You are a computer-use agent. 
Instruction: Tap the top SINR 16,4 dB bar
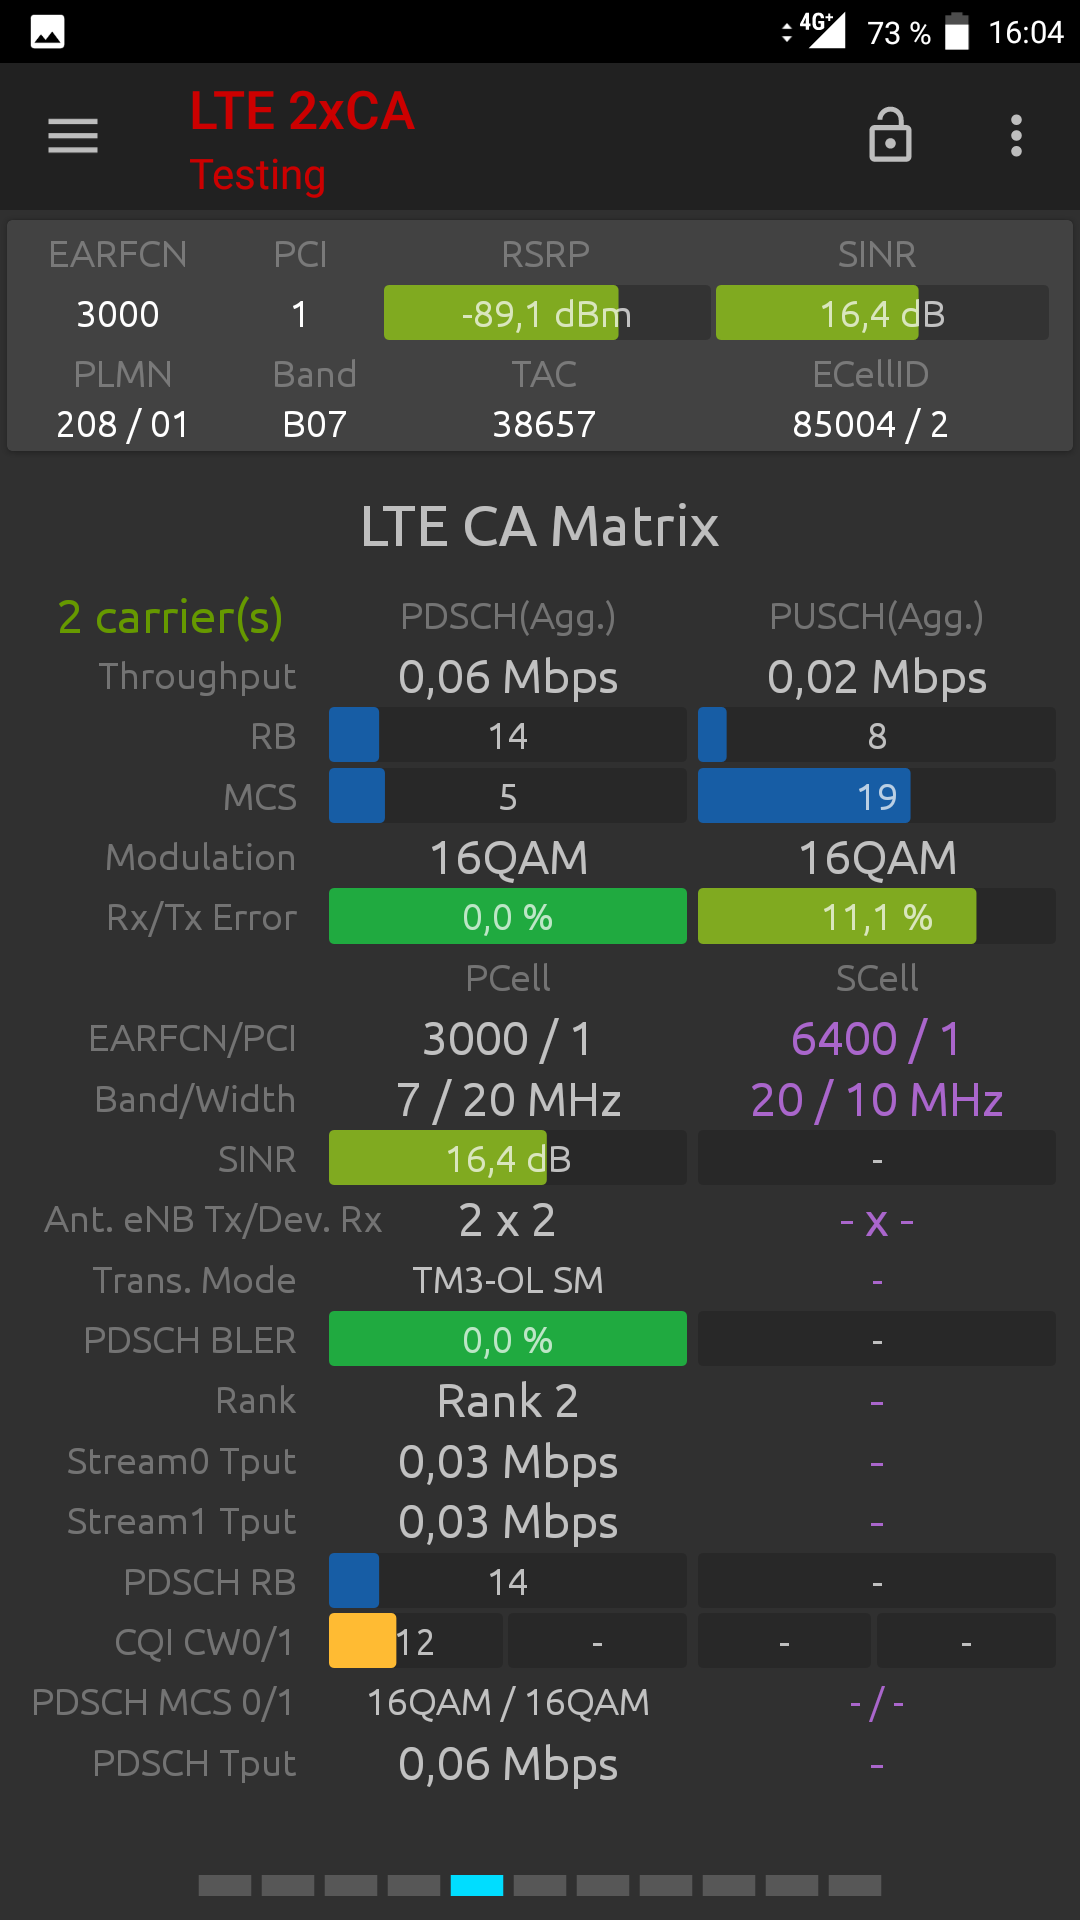click(882, 313)
